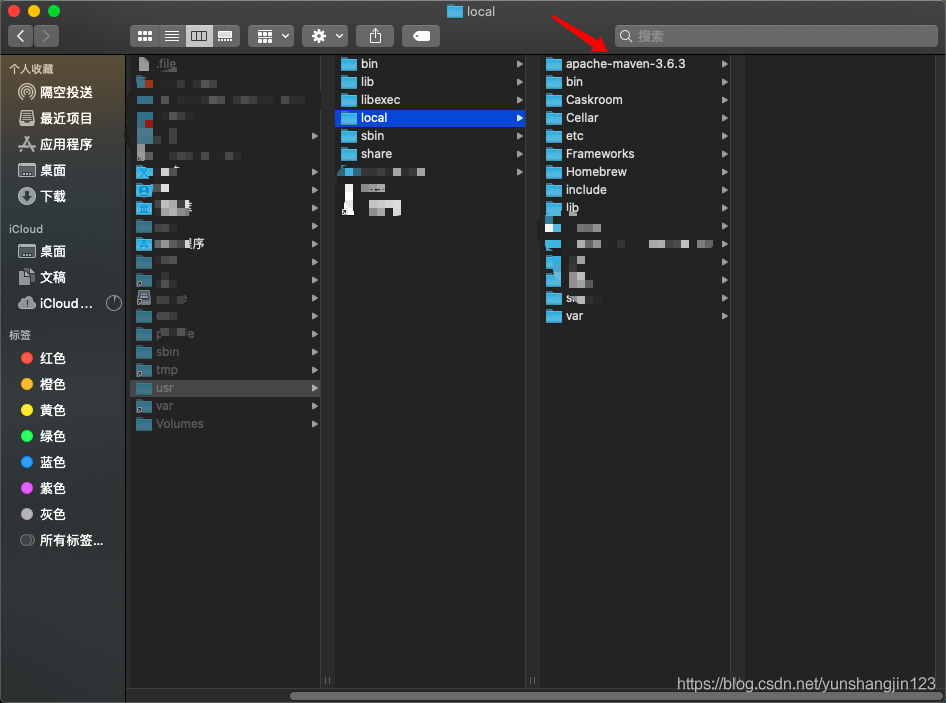Click the horizontal scrollbar at the bottom

click(615, 696)
